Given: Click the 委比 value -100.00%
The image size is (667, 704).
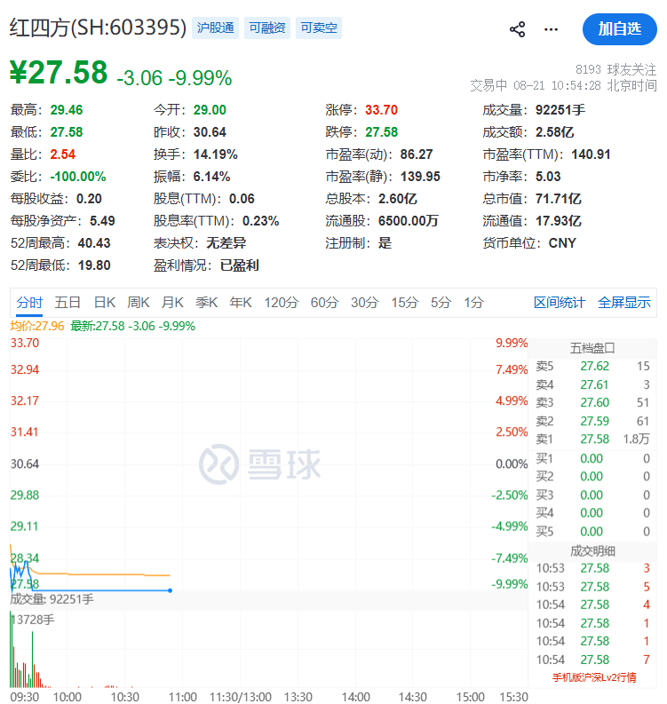Looking at the screenshot, I should click(78, 176).
